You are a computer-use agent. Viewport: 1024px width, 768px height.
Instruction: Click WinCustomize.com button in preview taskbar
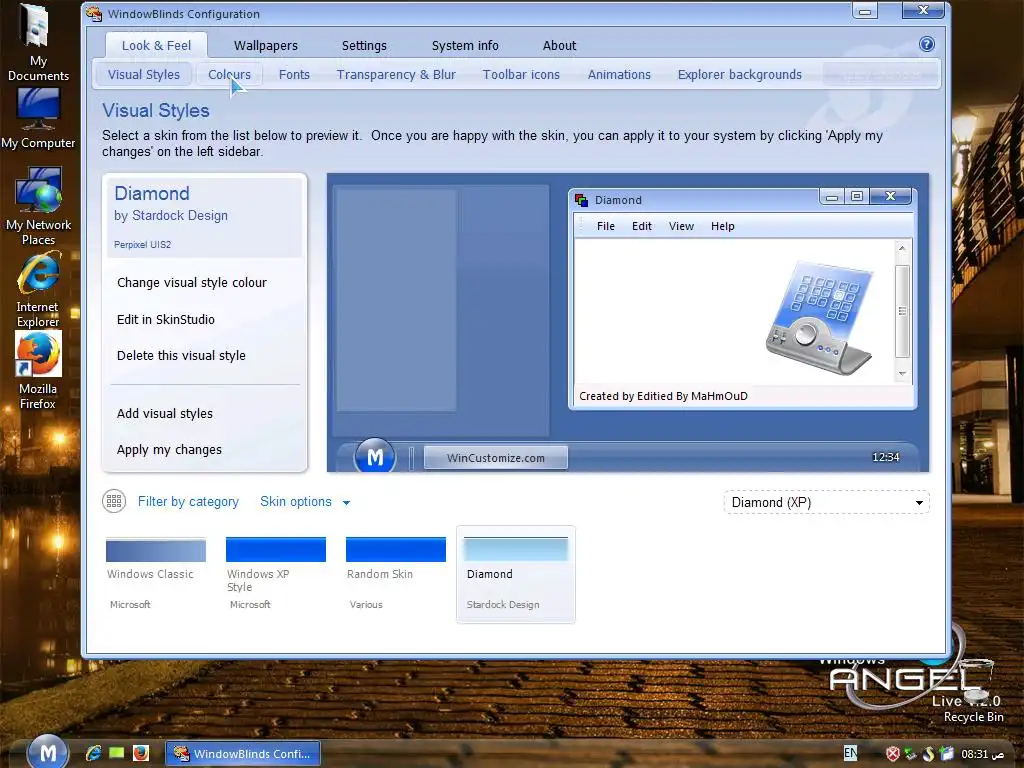click(x=496, y=458)
